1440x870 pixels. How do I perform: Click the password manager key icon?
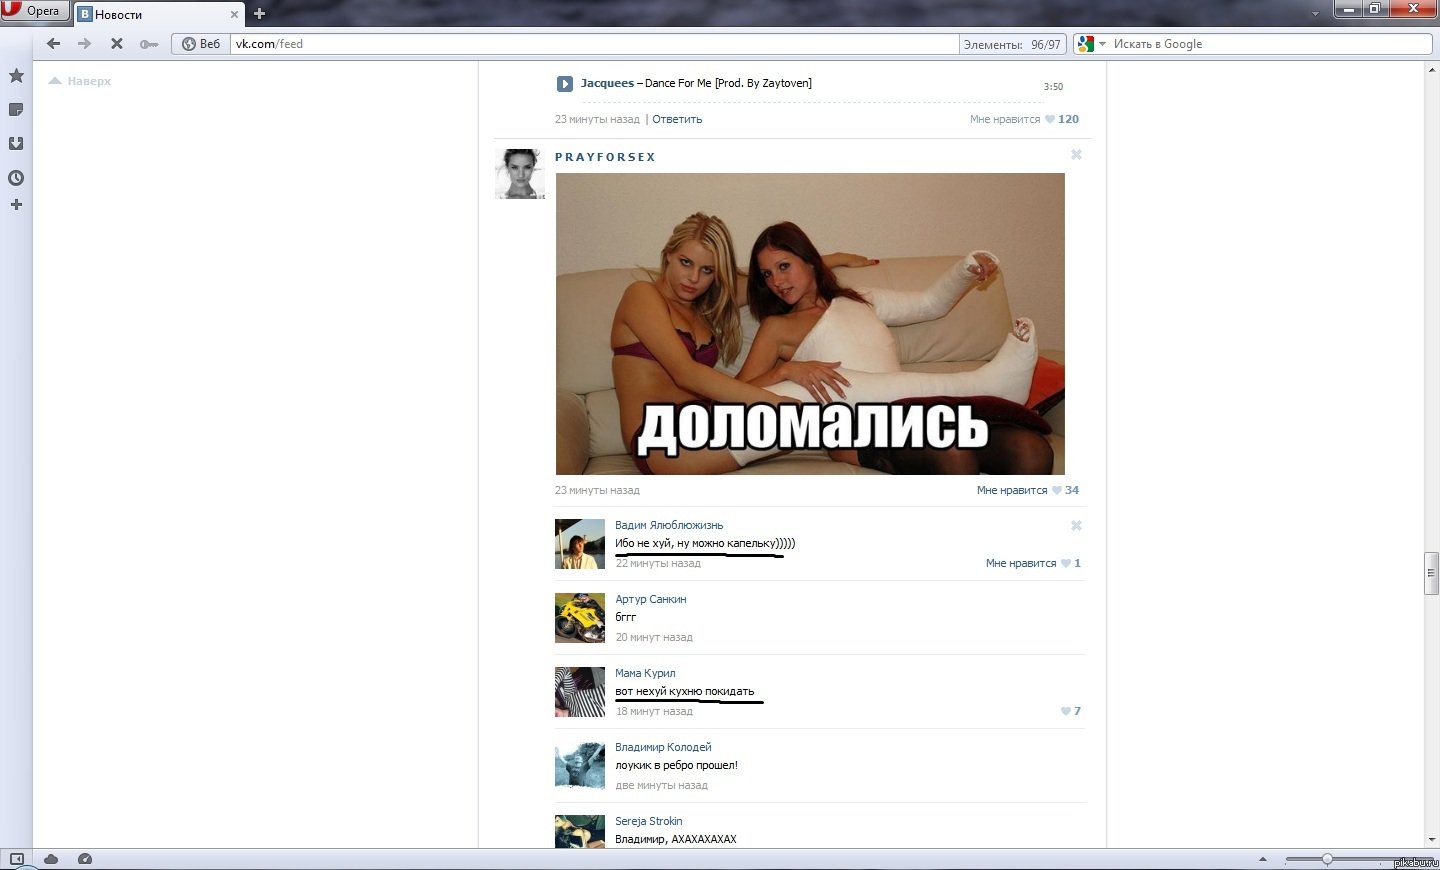[x=149, y=44]
